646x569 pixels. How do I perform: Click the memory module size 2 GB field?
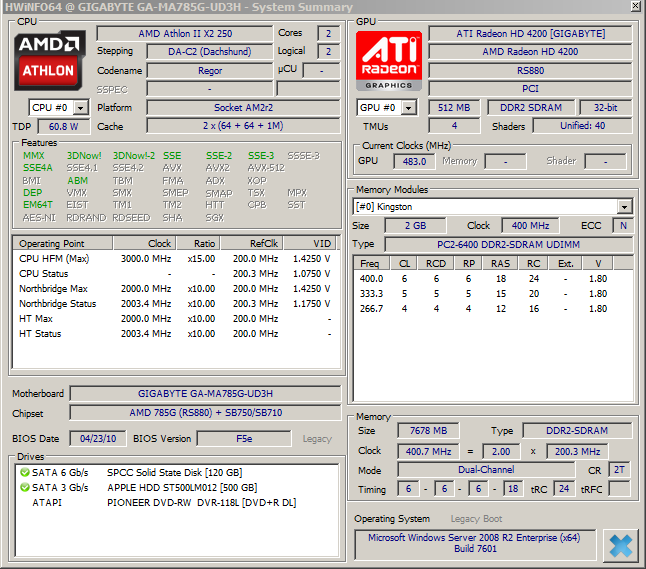pos(415,226)
